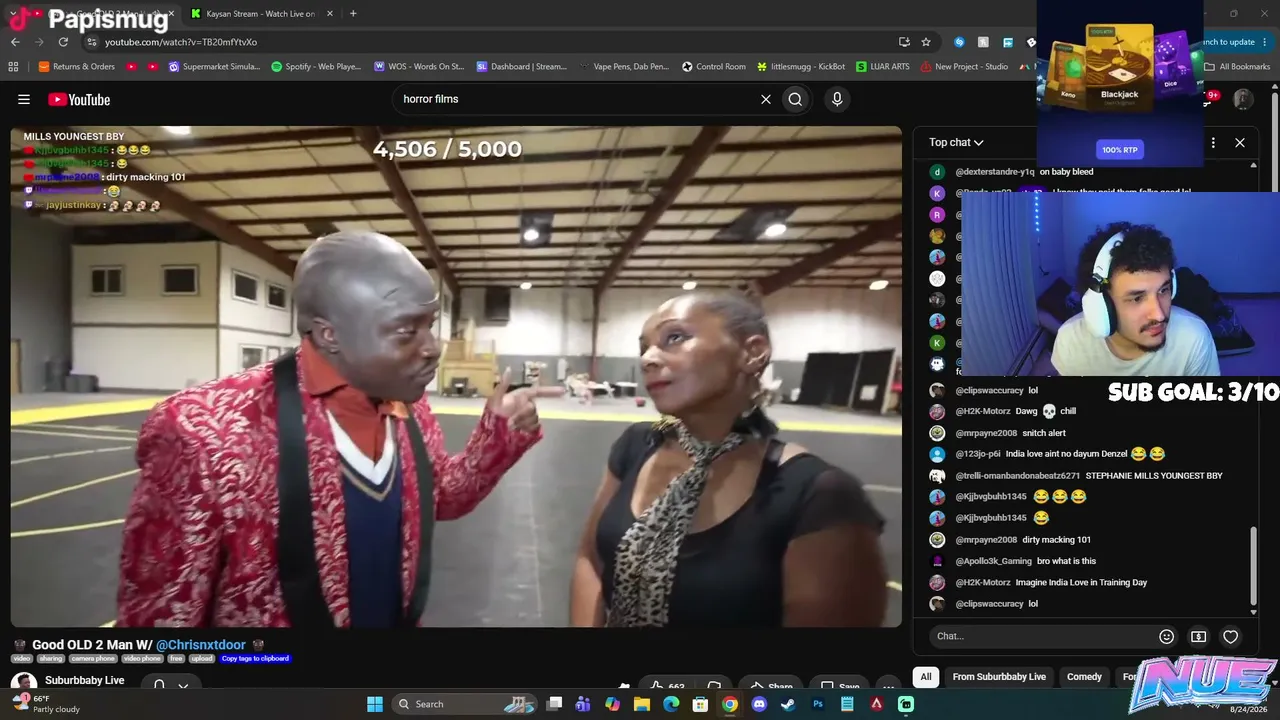Click the Save button under the video
The height and width of the screenshot is (720, 1280).
(x=840, y=687)
